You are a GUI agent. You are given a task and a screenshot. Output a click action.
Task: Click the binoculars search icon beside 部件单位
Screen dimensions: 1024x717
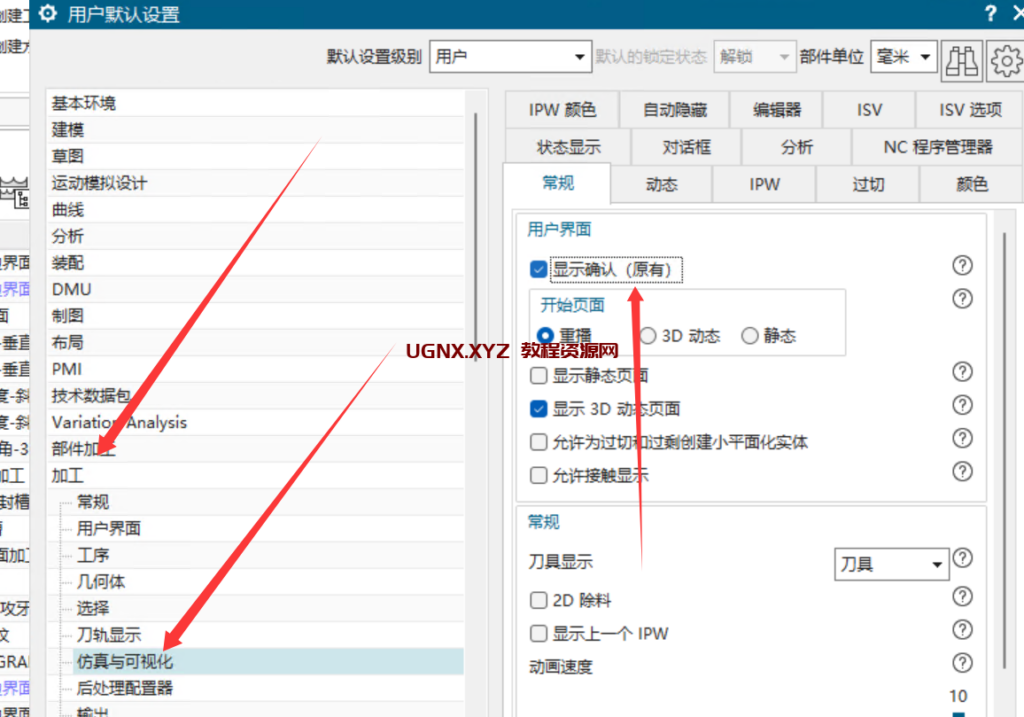[x=961, y=60]
